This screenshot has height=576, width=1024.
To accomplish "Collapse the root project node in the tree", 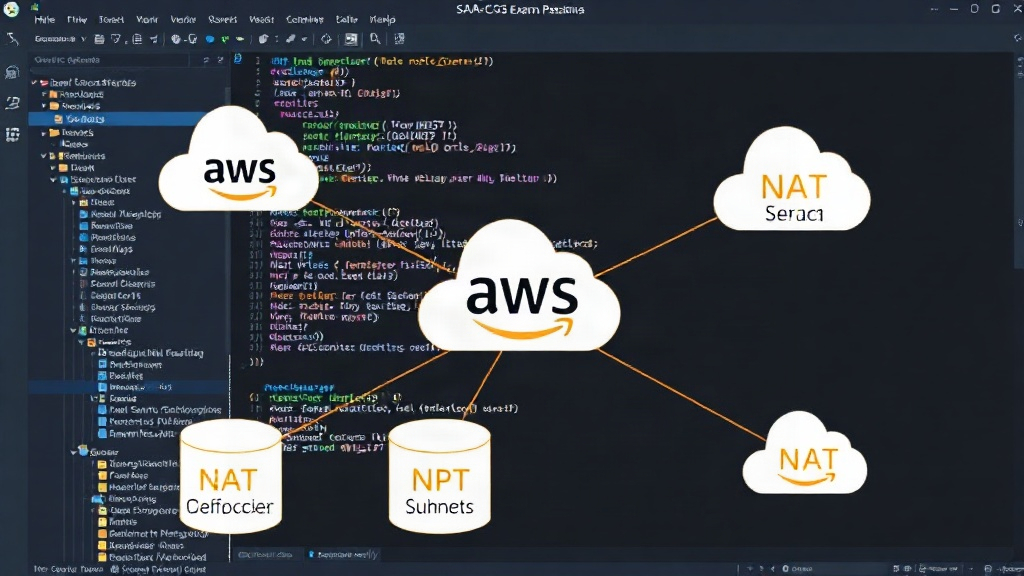I will (x=34, y=83).
